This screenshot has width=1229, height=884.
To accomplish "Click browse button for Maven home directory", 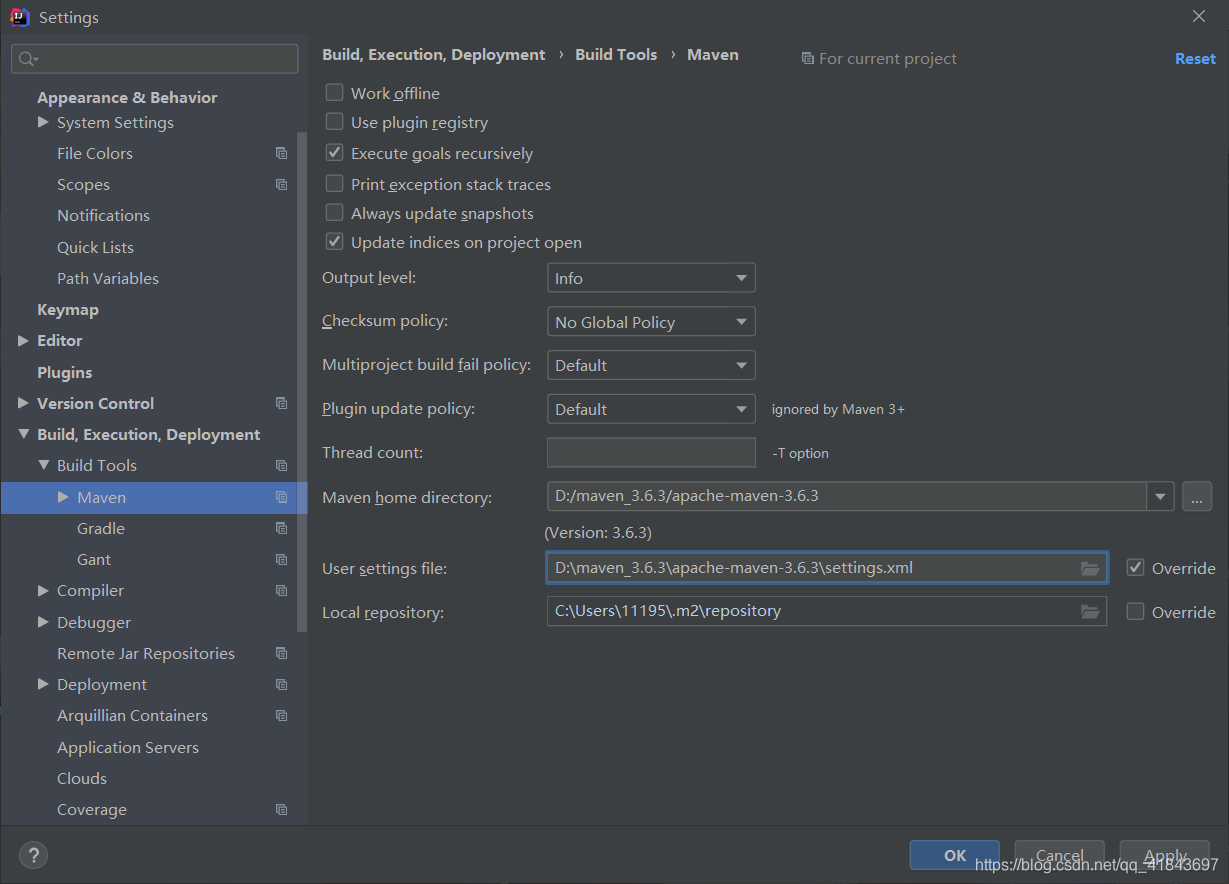I will [1197, 496].
